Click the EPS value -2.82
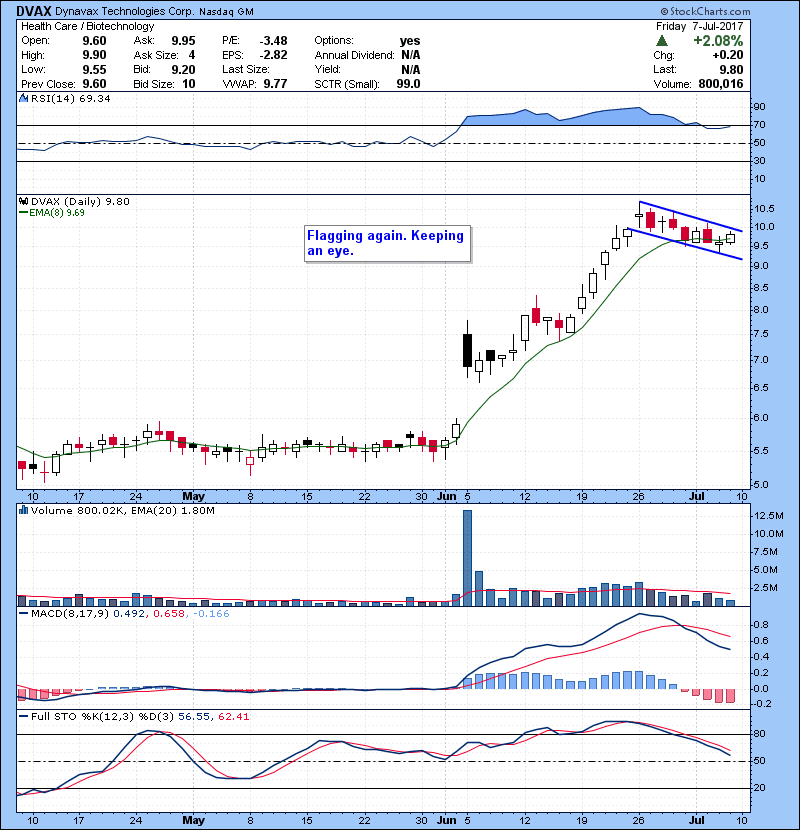This screenshot has height=830, width=800. pyautogui.click(x=273, y=55)
